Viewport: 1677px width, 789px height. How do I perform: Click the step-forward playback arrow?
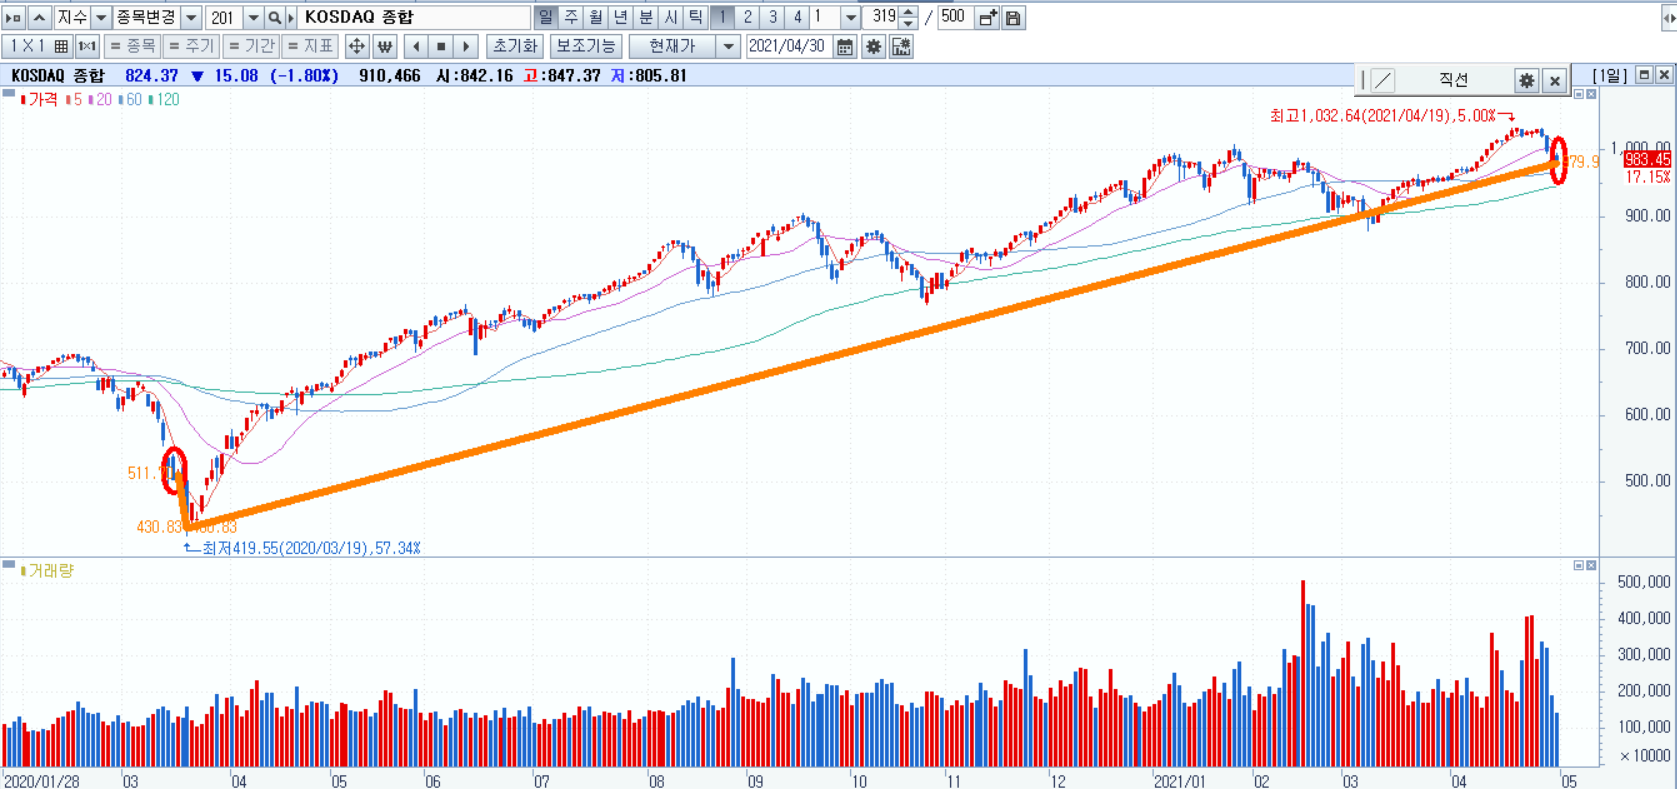point(466,46)
